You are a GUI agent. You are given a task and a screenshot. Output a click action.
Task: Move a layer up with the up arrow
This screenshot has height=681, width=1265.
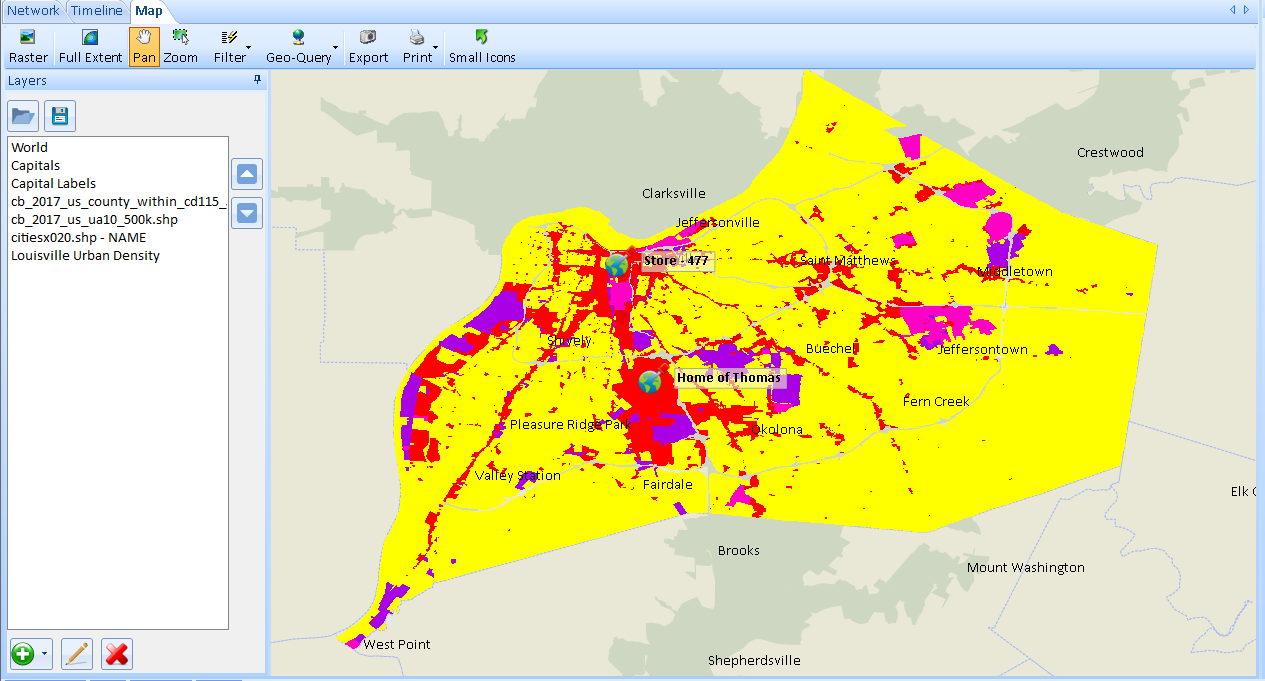tap(246, 173)
